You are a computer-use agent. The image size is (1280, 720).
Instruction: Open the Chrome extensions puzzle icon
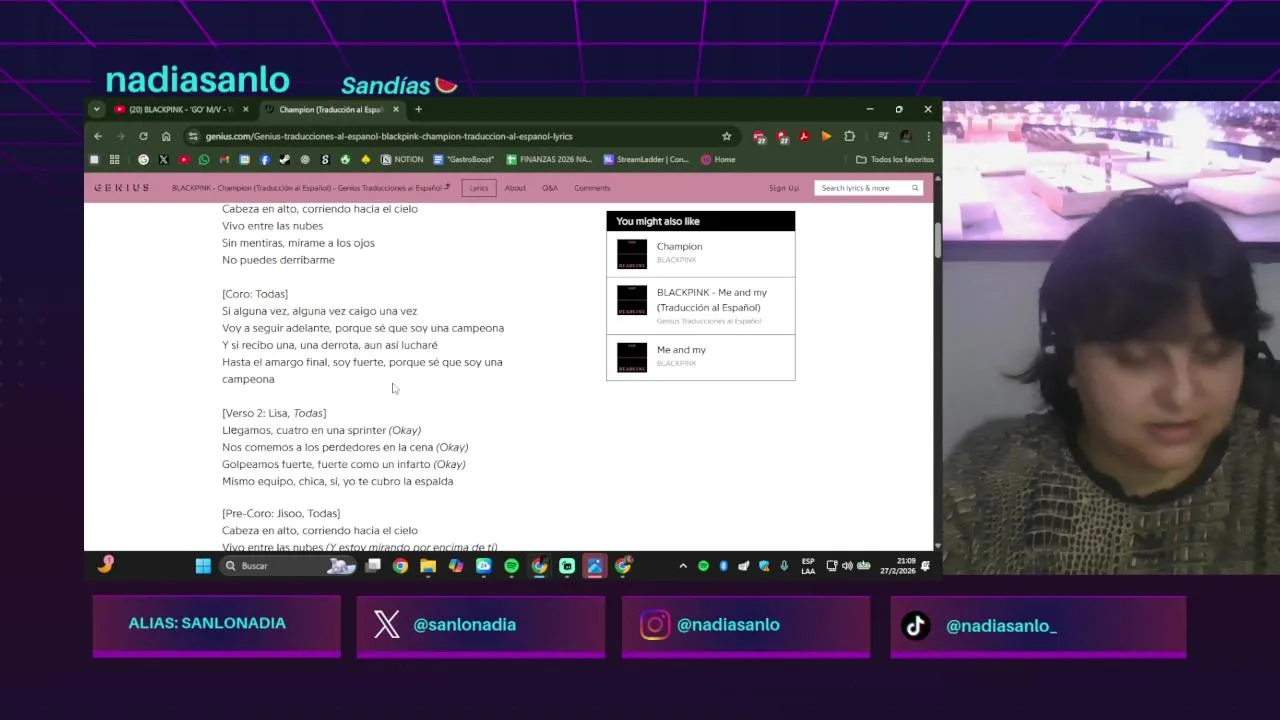click(849, 136)
